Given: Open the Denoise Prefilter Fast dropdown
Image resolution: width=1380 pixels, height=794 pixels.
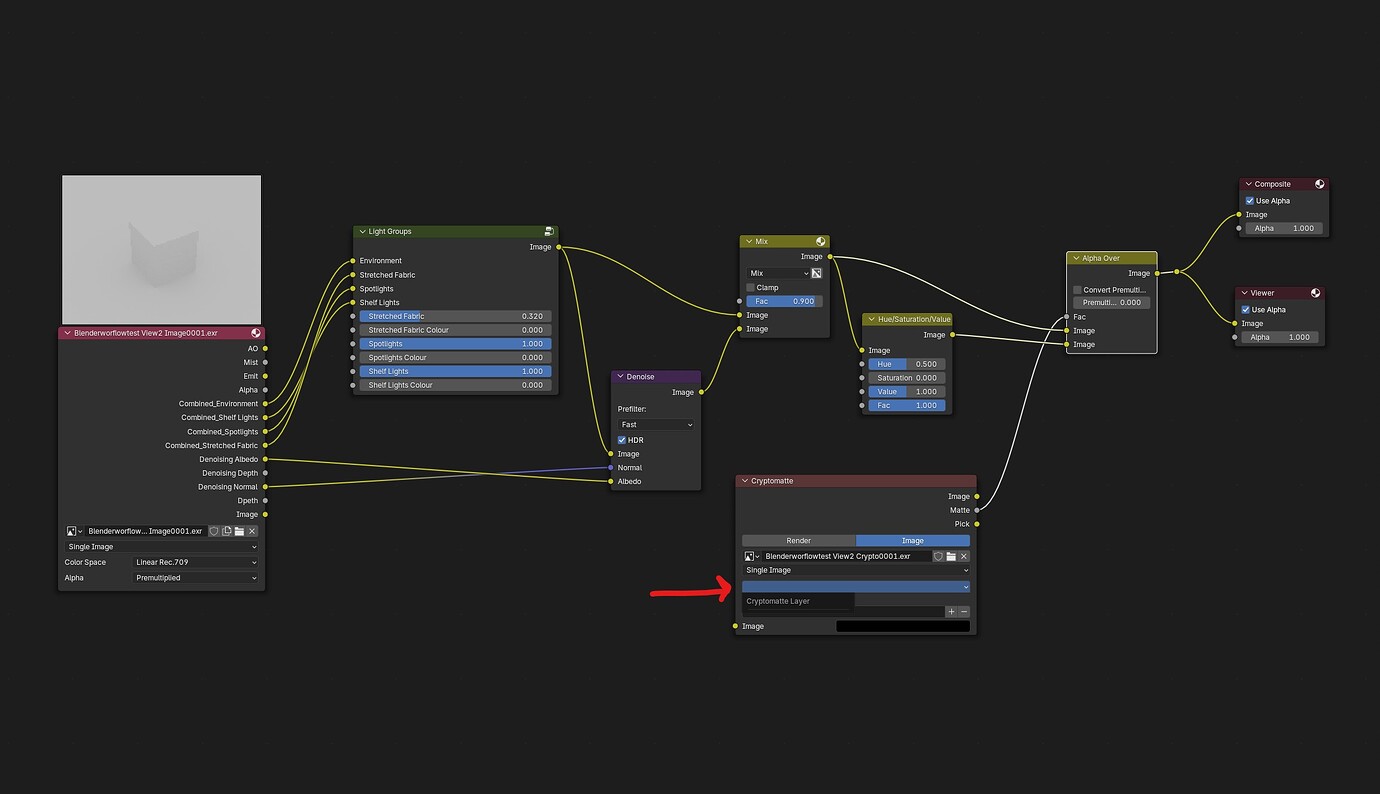Looking at the screenshot, I should 656,425.
